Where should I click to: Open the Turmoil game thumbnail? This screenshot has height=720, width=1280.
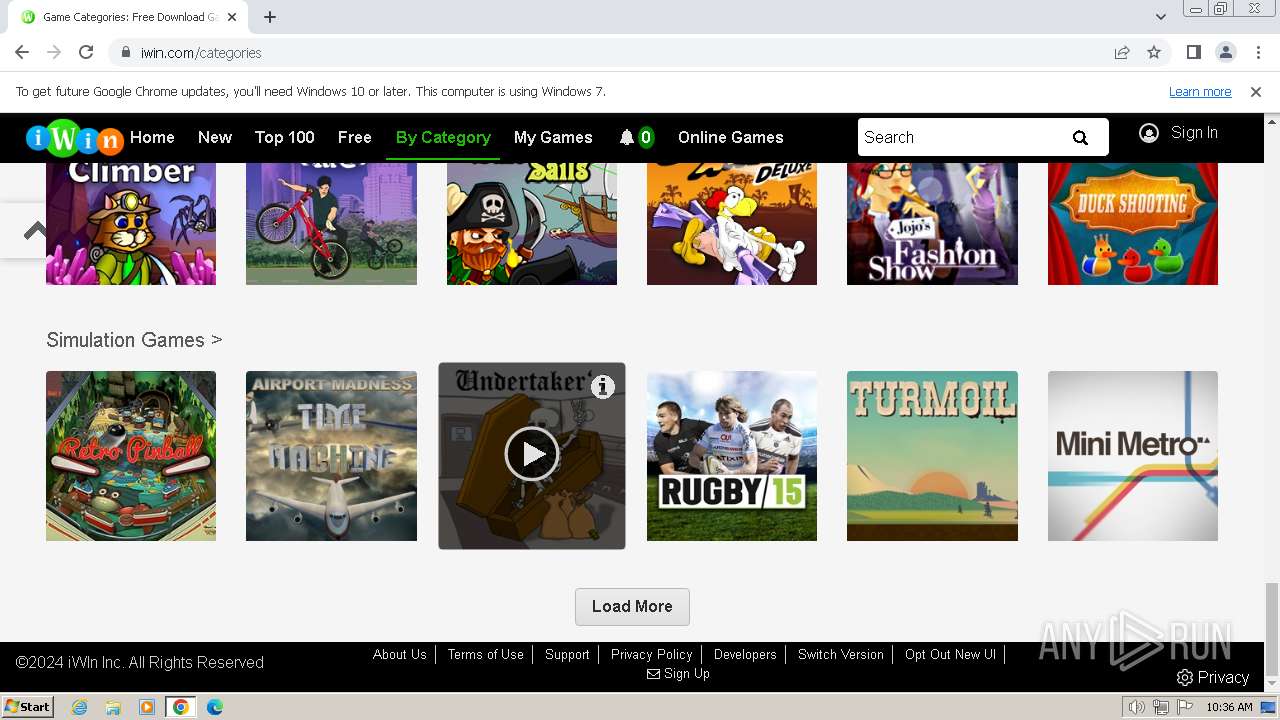tap(932, 456)
